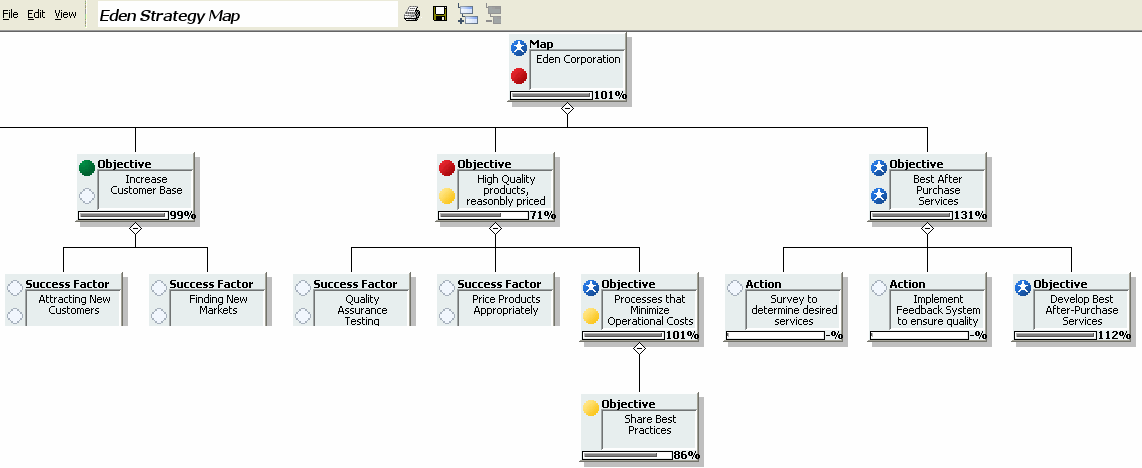The height and width of the screenshot is (468, 1142).
Task: Select Share Best Practices objective text
Action: (650, 425)
